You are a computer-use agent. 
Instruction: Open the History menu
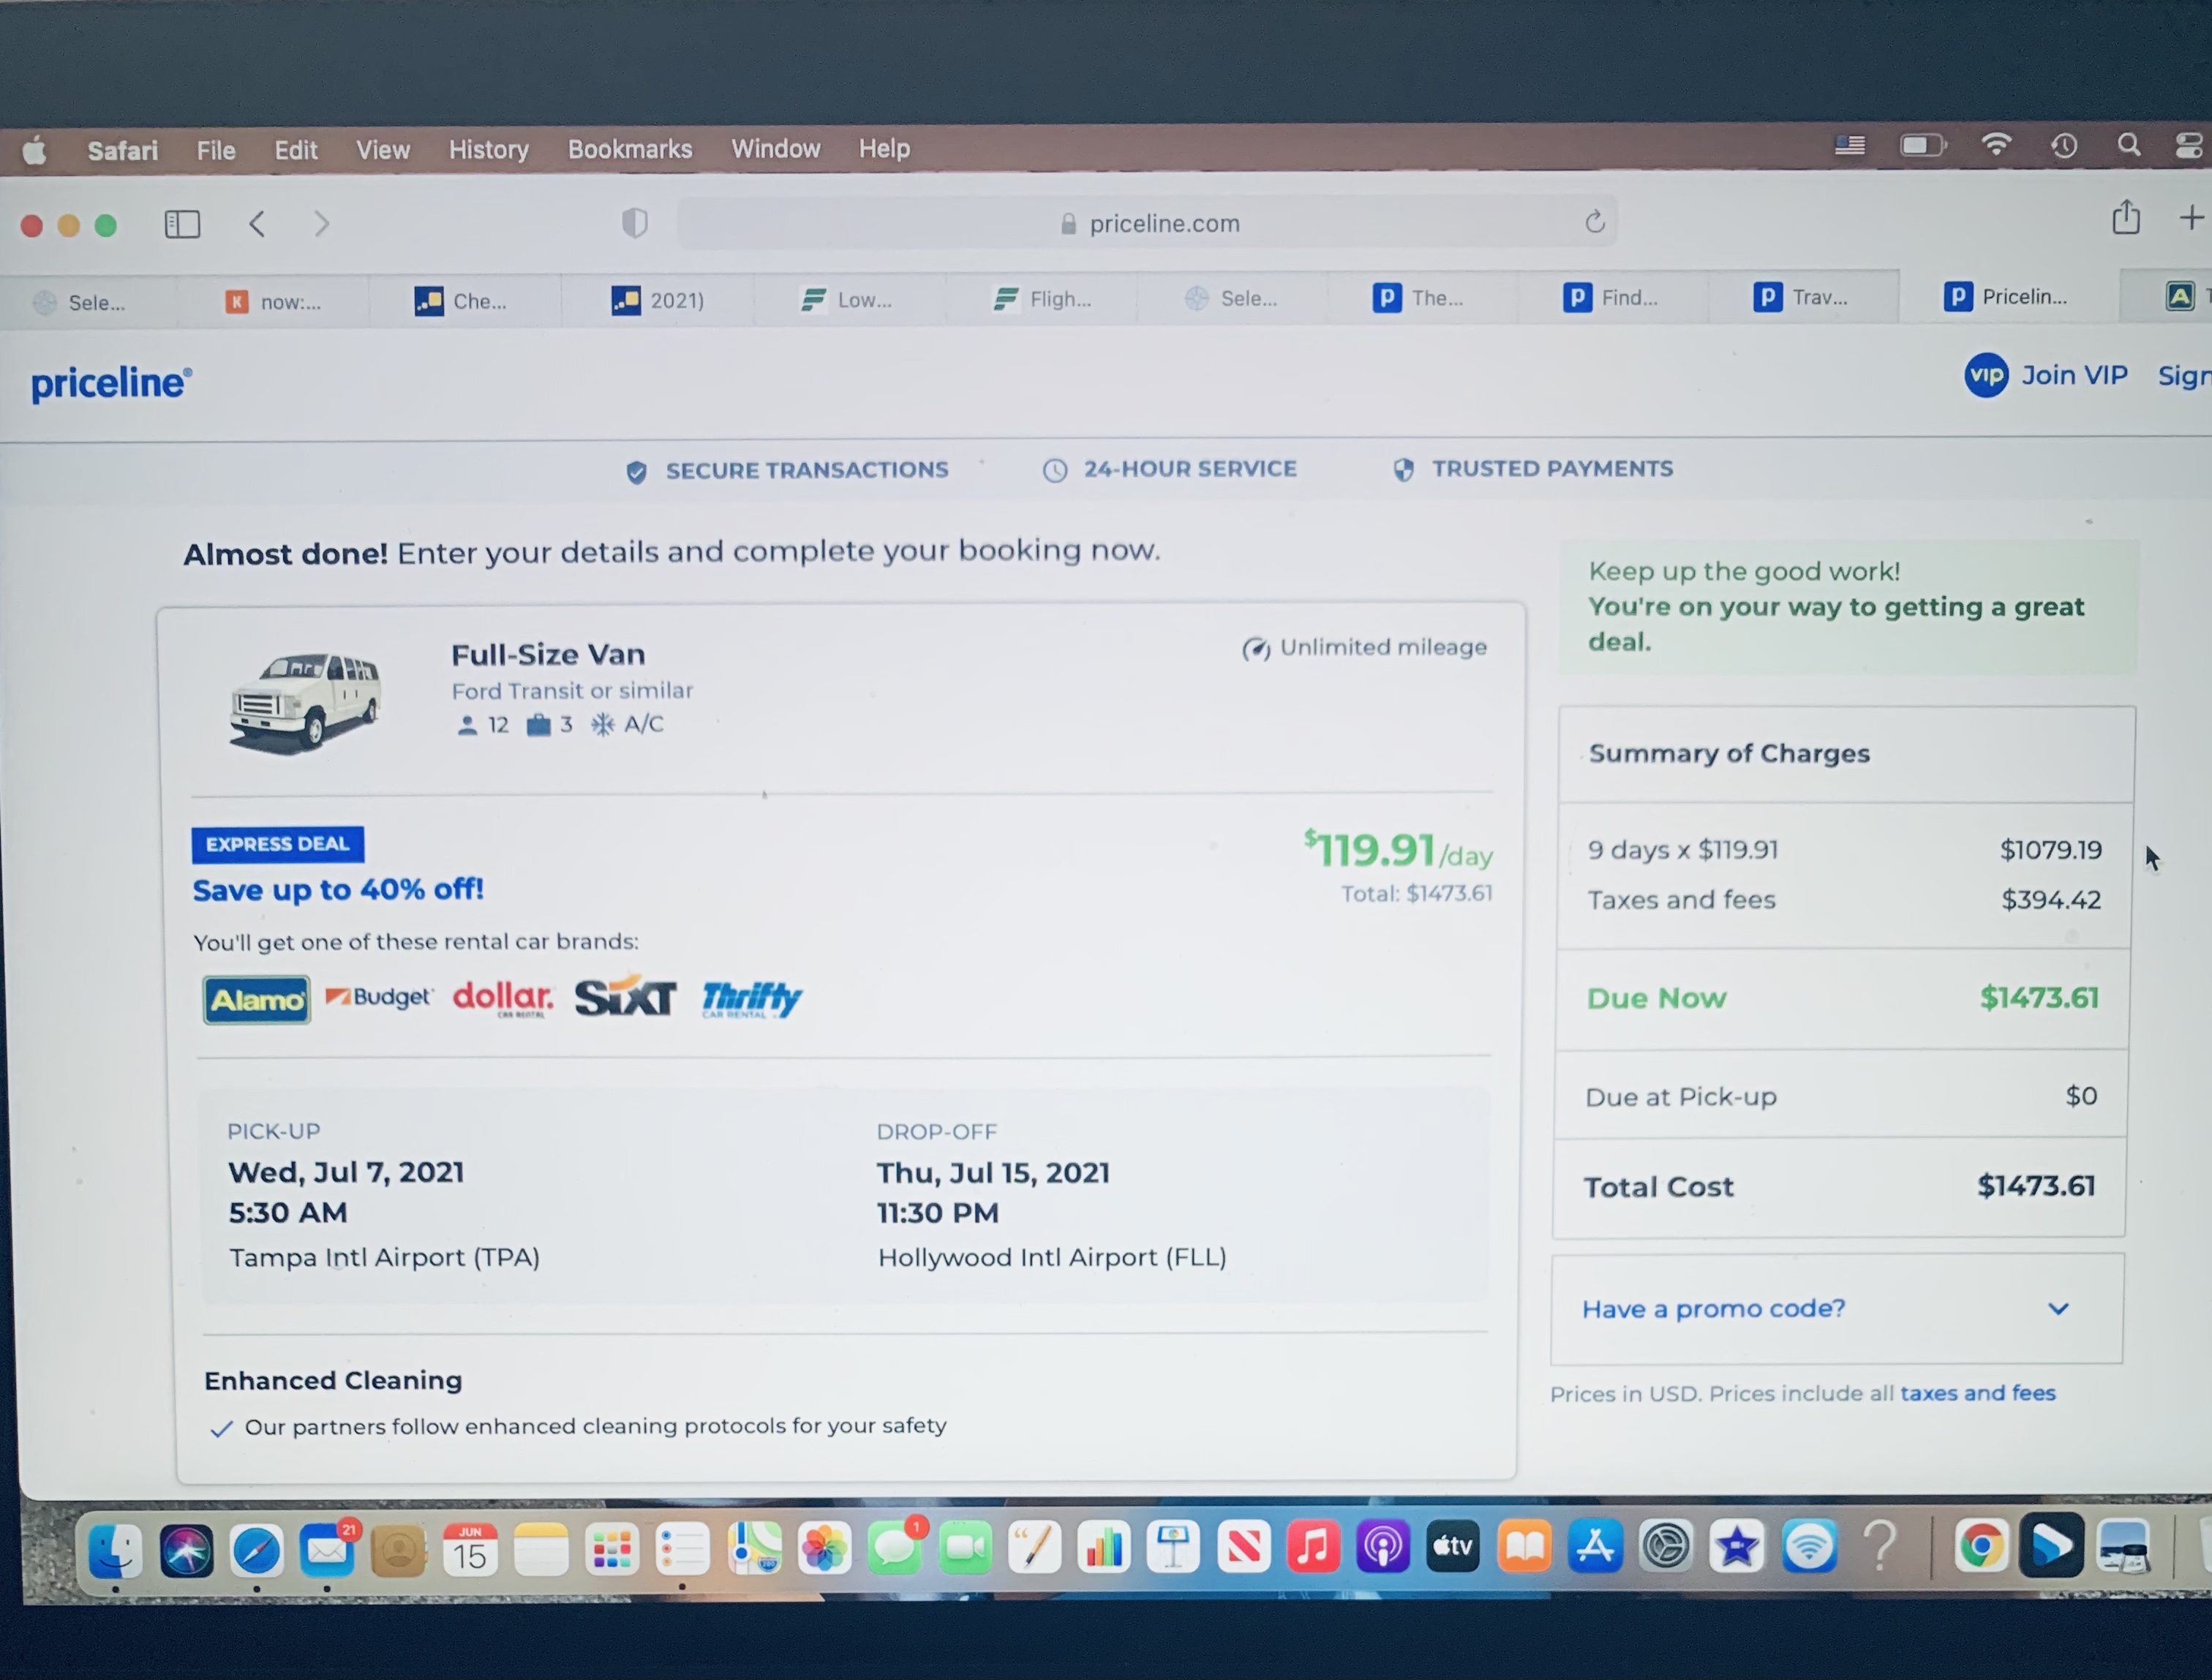[488, 149]
